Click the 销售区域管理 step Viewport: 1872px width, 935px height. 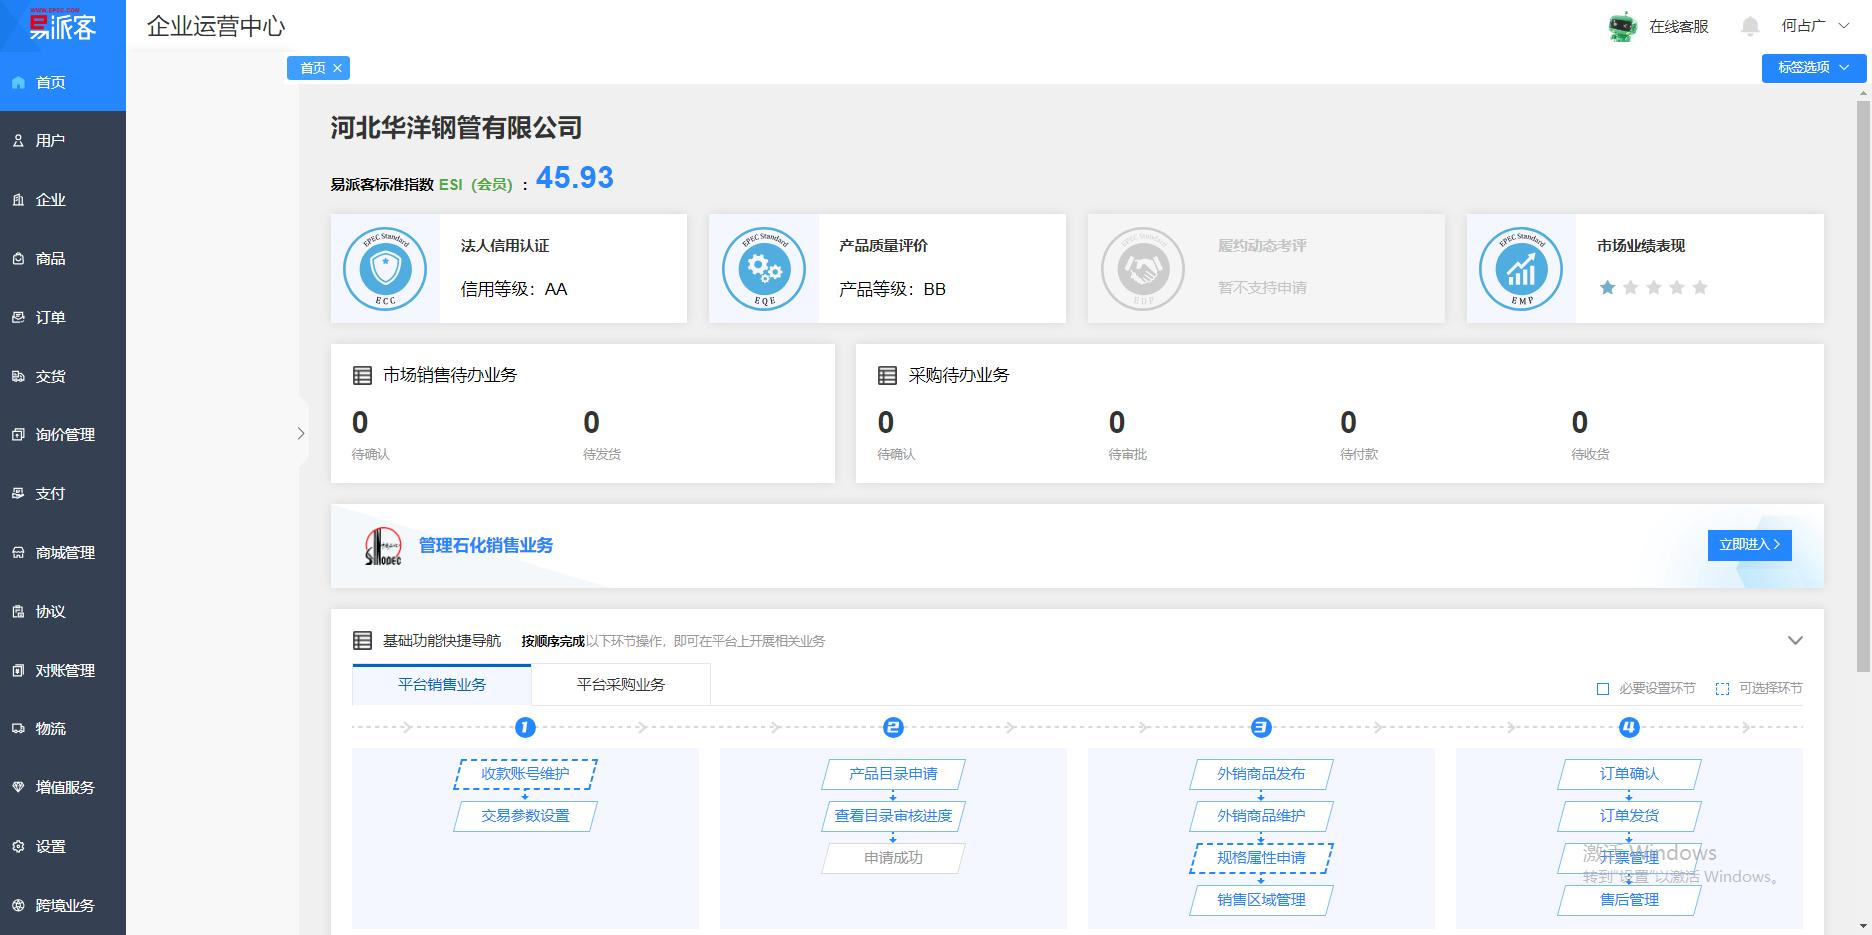point(1261,900)
